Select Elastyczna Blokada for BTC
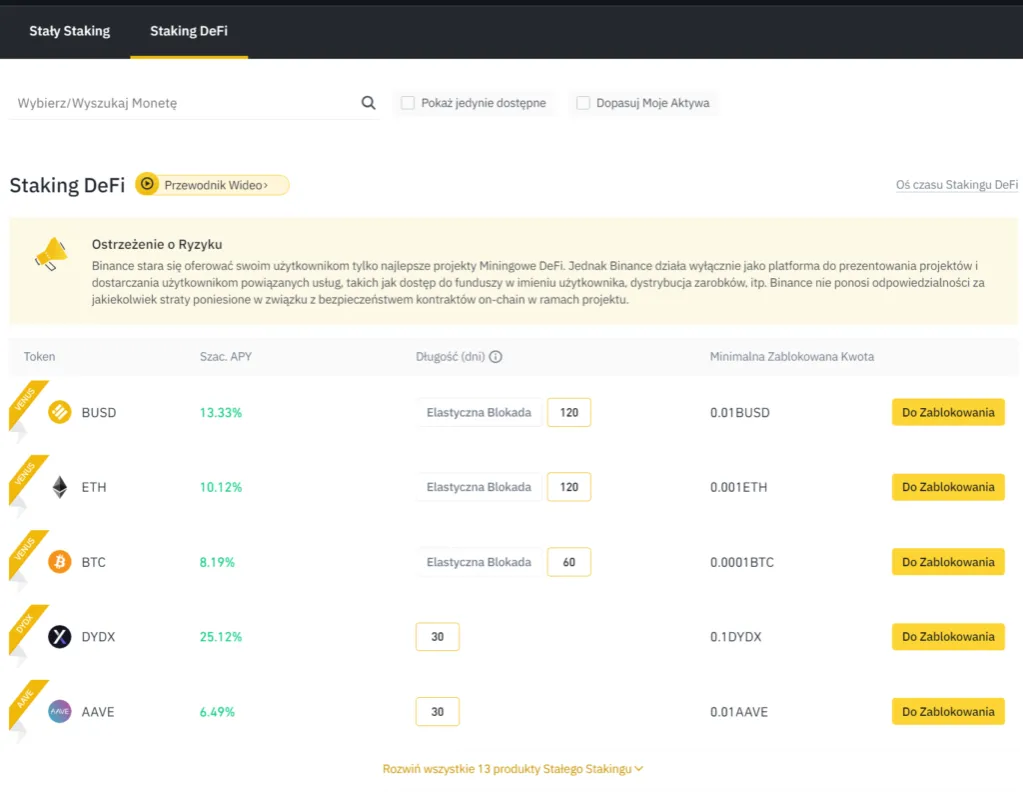Screen dimensions: 1023x794 479,562
